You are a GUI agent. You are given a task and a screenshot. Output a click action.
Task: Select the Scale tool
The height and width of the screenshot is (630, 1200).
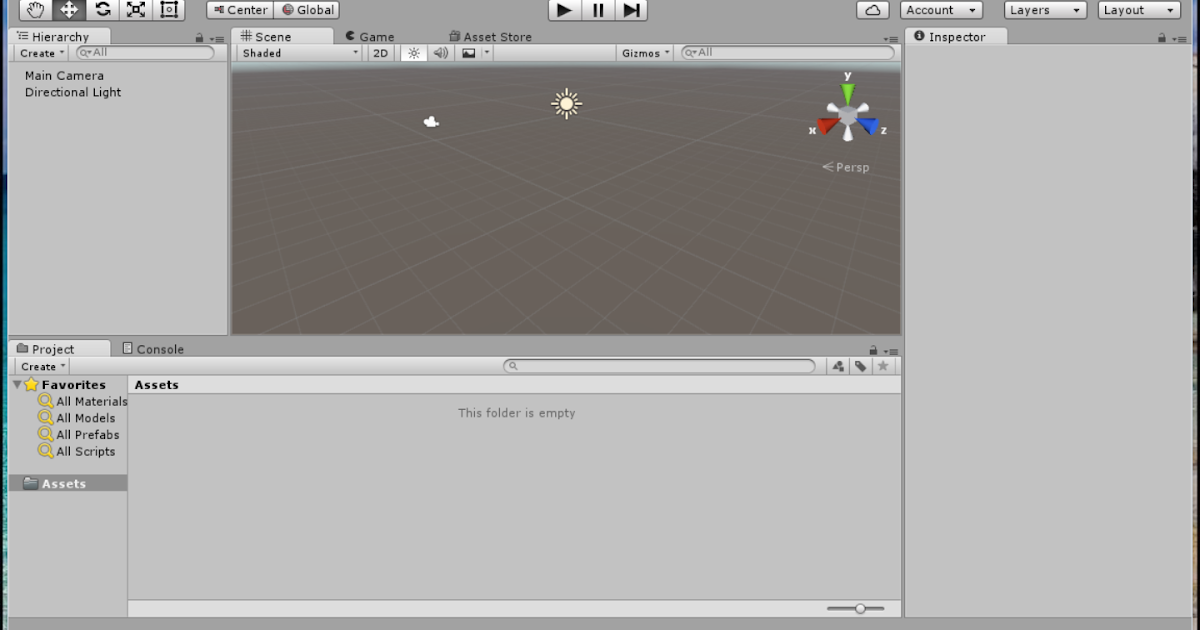point(135,10)
